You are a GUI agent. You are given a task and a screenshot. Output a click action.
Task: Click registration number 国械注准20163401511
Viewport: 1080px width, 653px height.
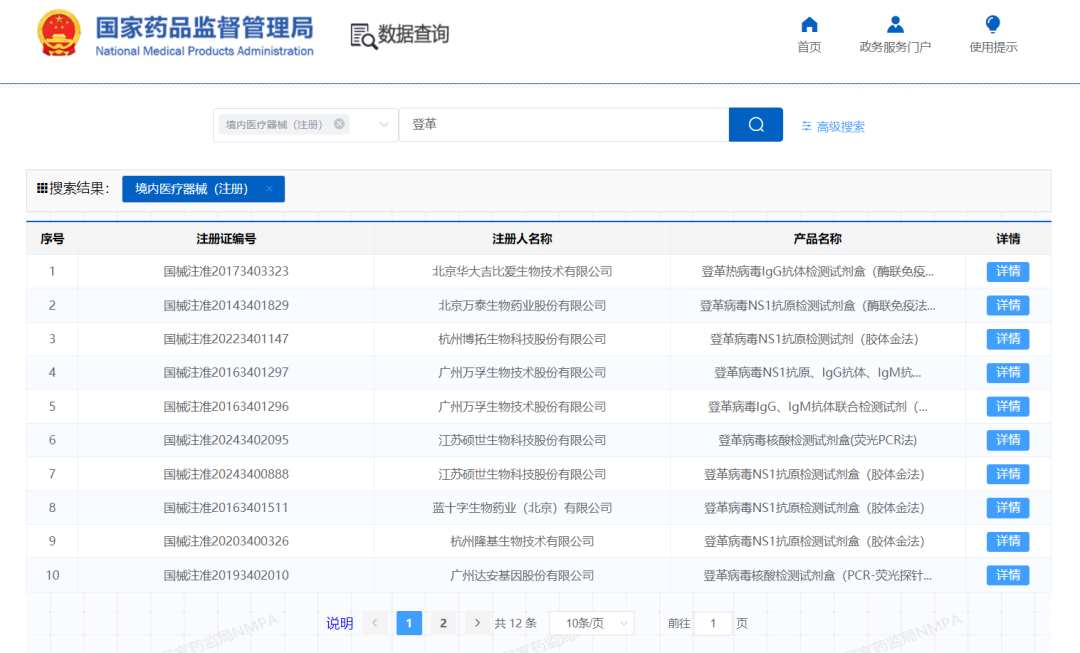point(226,508)
